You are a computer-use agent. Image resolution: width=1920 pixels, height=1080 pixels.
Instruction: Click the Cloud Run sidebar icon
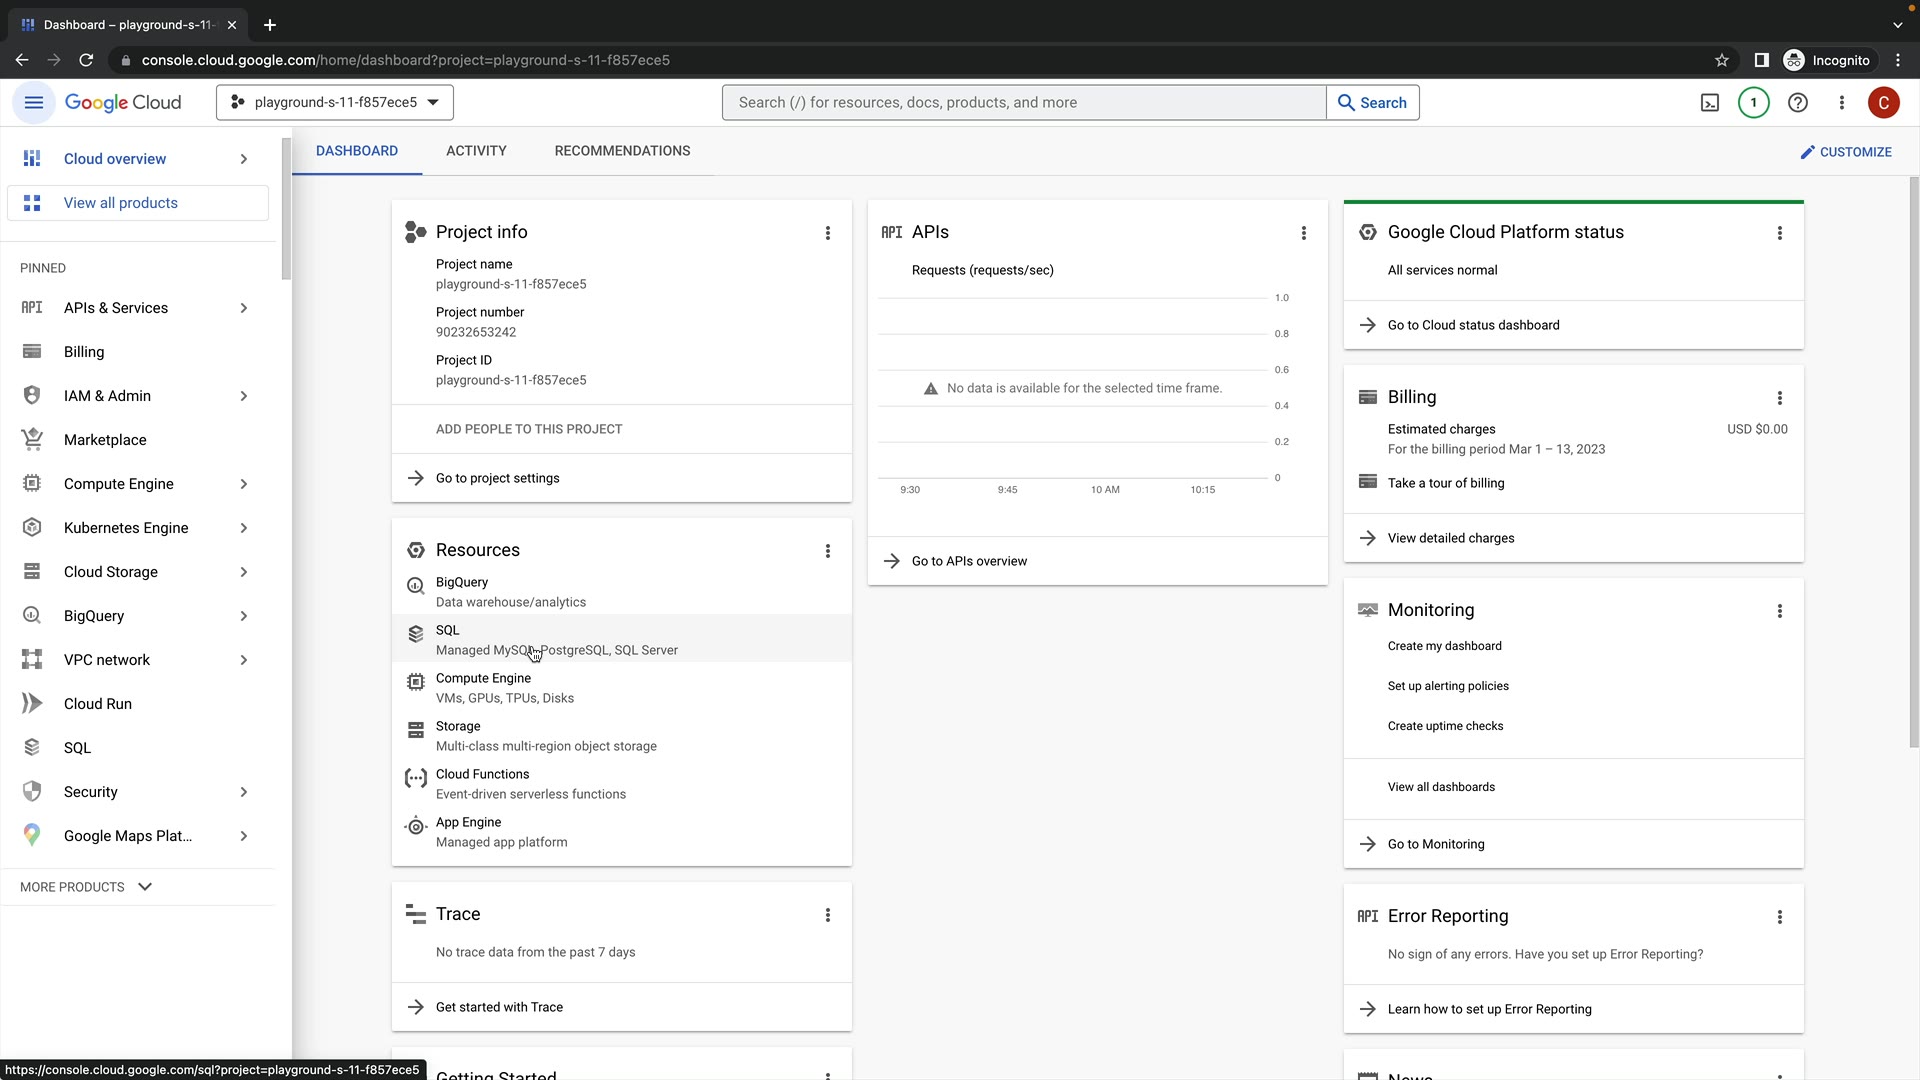pos(32,703)
